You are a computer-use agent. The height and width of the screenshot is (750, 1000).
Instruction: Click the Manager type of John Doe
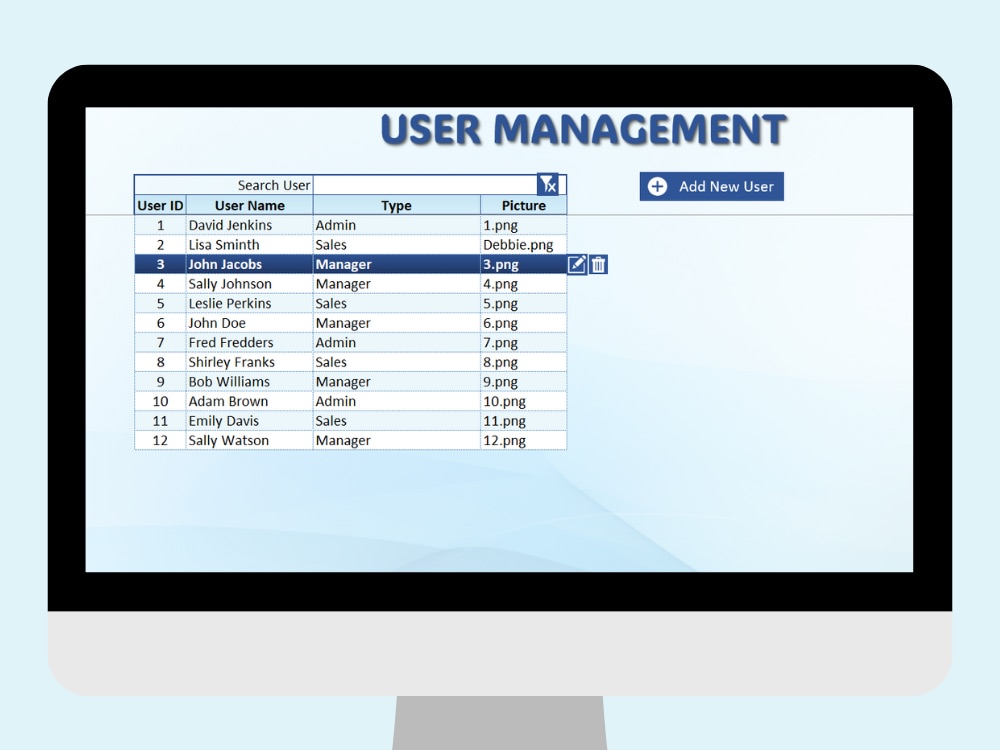pos(397,323)
